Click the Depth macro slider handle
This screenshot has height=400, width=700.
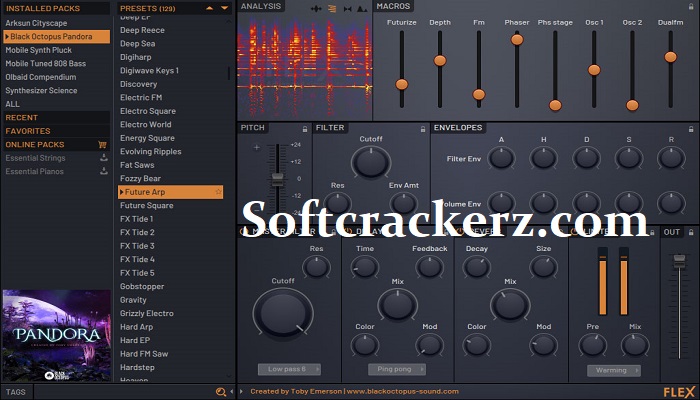(440, 60)
